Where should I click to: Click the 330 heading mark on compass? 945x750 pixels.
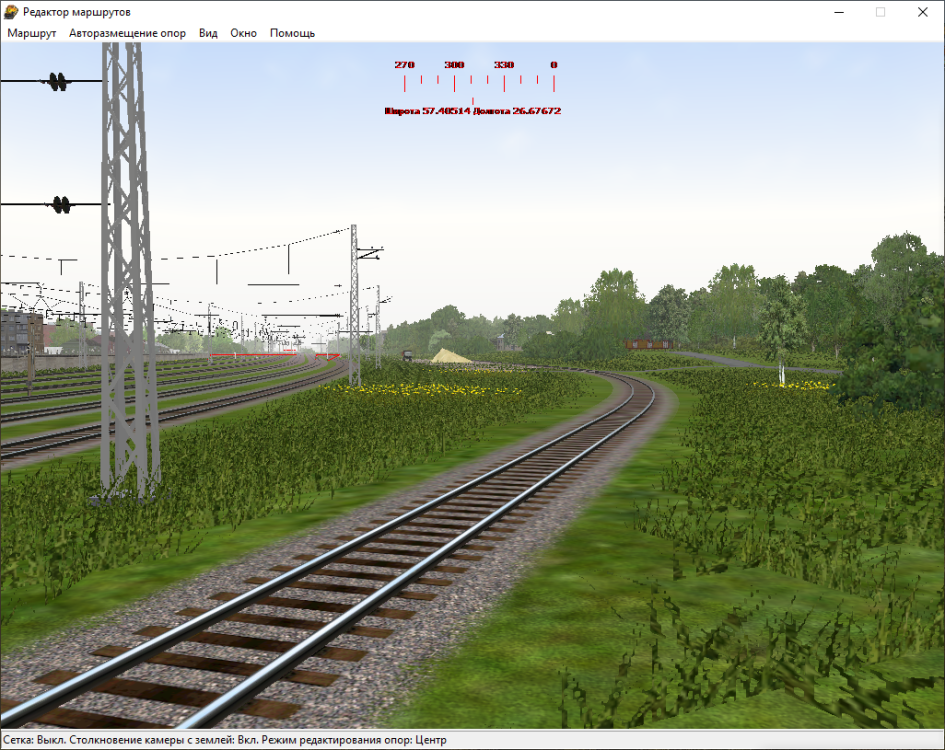504,65
